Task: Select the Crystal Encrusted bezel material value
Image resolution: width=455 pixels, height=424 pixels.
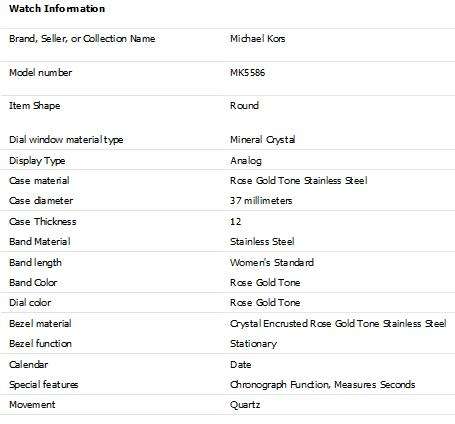Action: (338, 324)
